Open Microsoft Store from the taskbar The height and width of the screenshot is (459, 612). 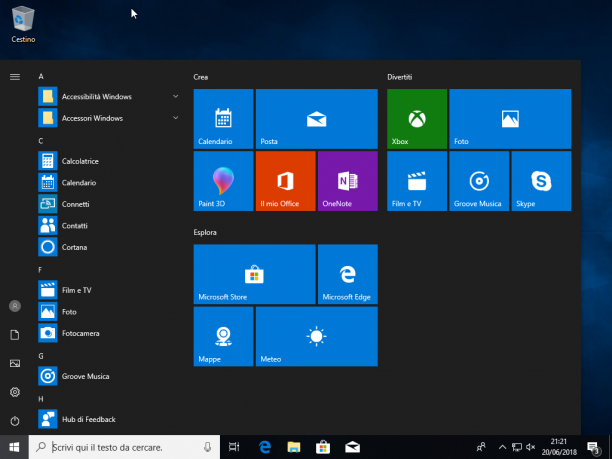323,447
